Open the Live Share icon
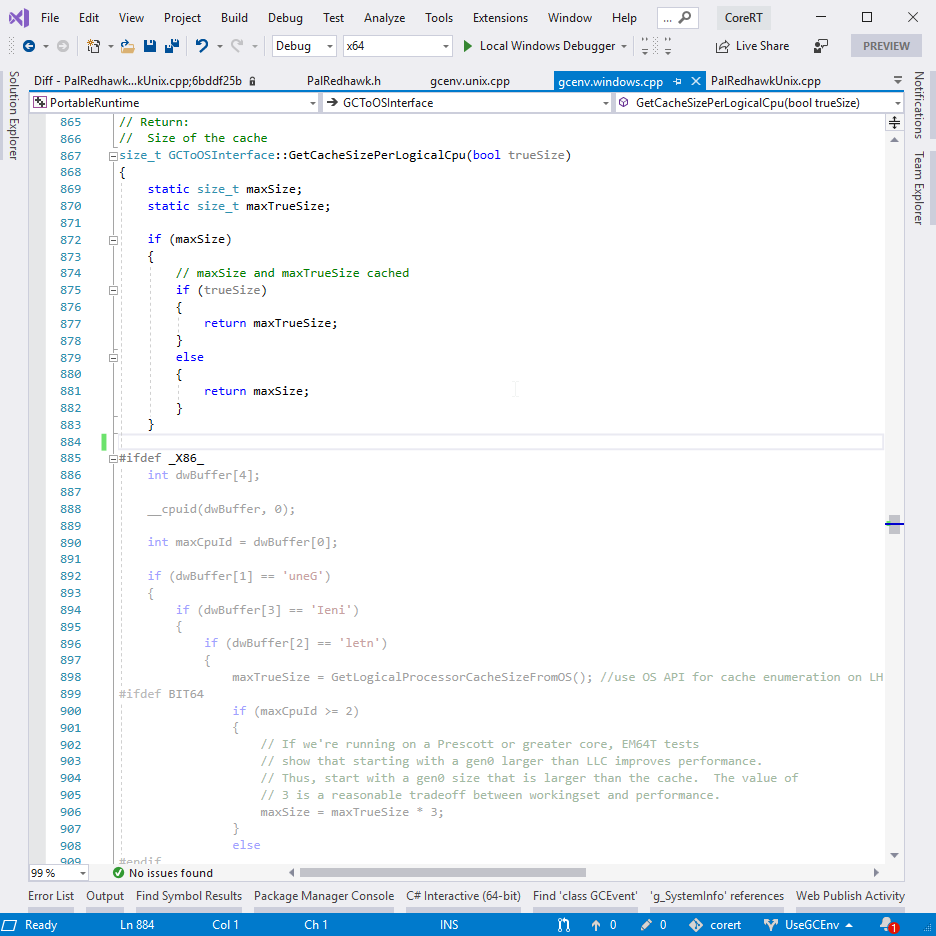Viewport: 936px width, 936px height. pos(723,46)
